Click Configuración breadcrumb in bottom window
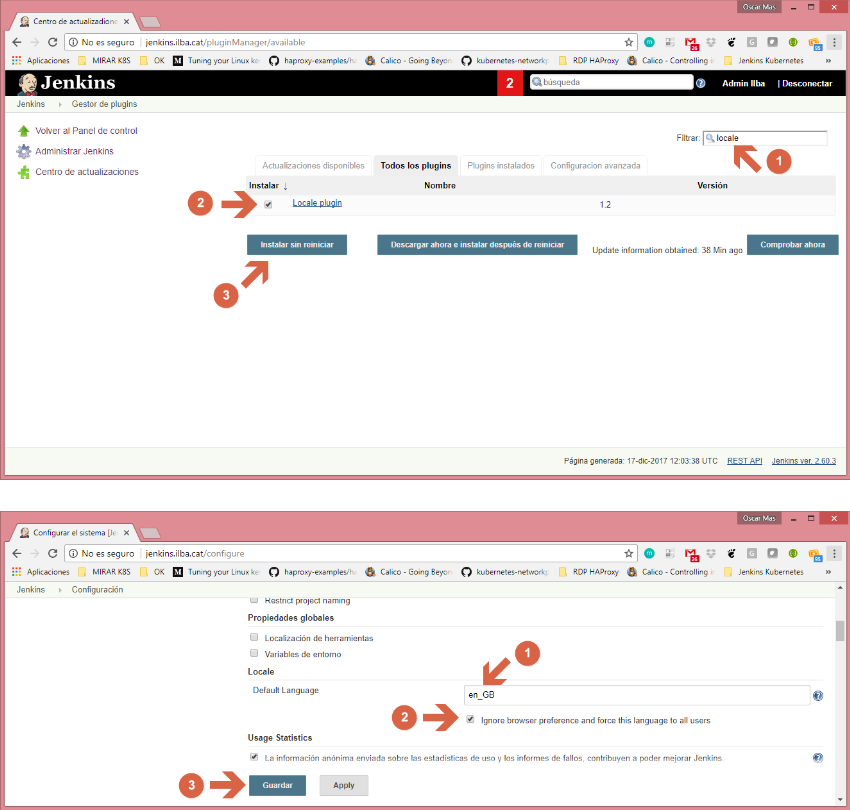 pos(97,589)
